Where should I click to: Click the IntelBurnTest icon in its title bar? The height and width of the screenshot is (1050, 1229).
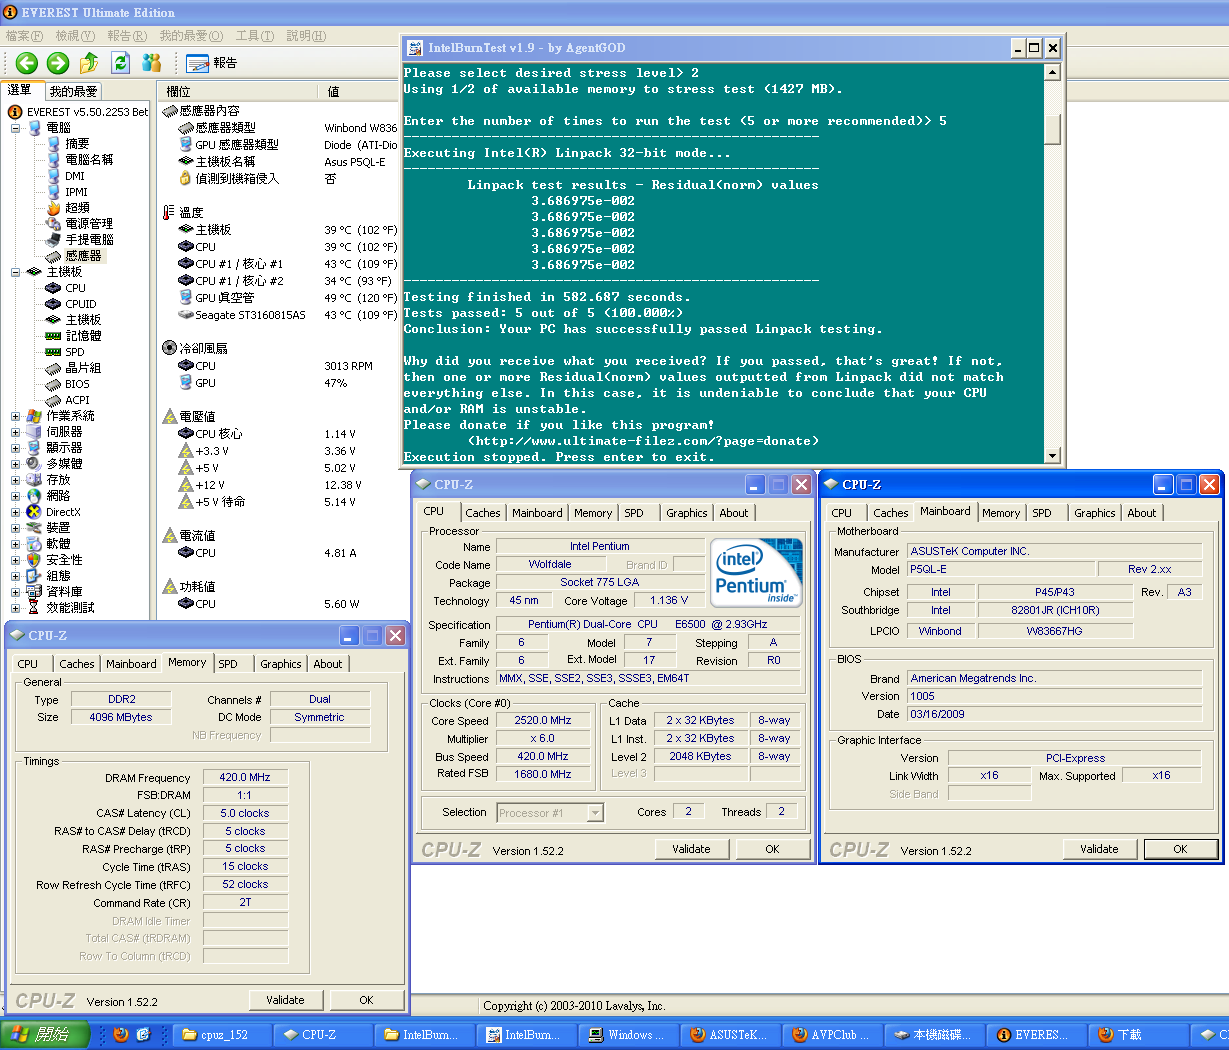pyautogui.click(x=414, y=47)
